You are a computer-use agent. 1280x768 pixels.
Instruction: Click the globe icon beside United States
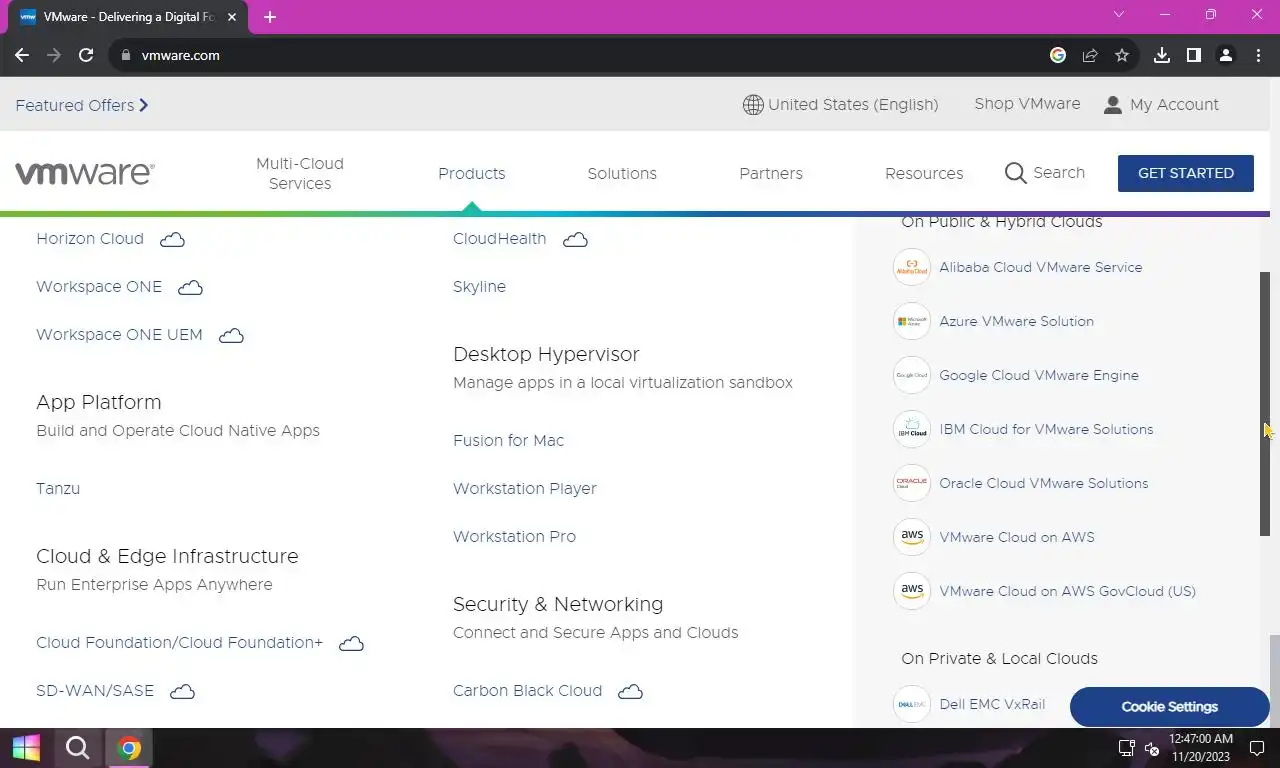(753, 105)
